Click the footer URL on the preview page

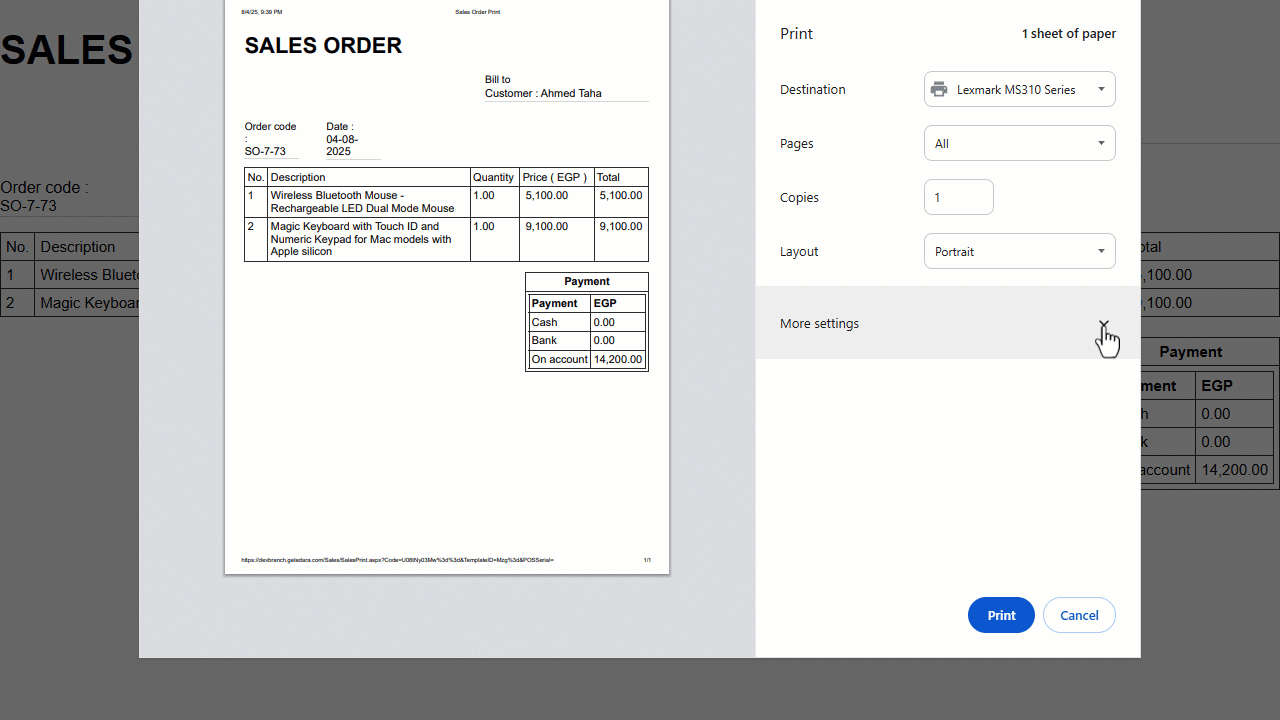tap(397, 560)
